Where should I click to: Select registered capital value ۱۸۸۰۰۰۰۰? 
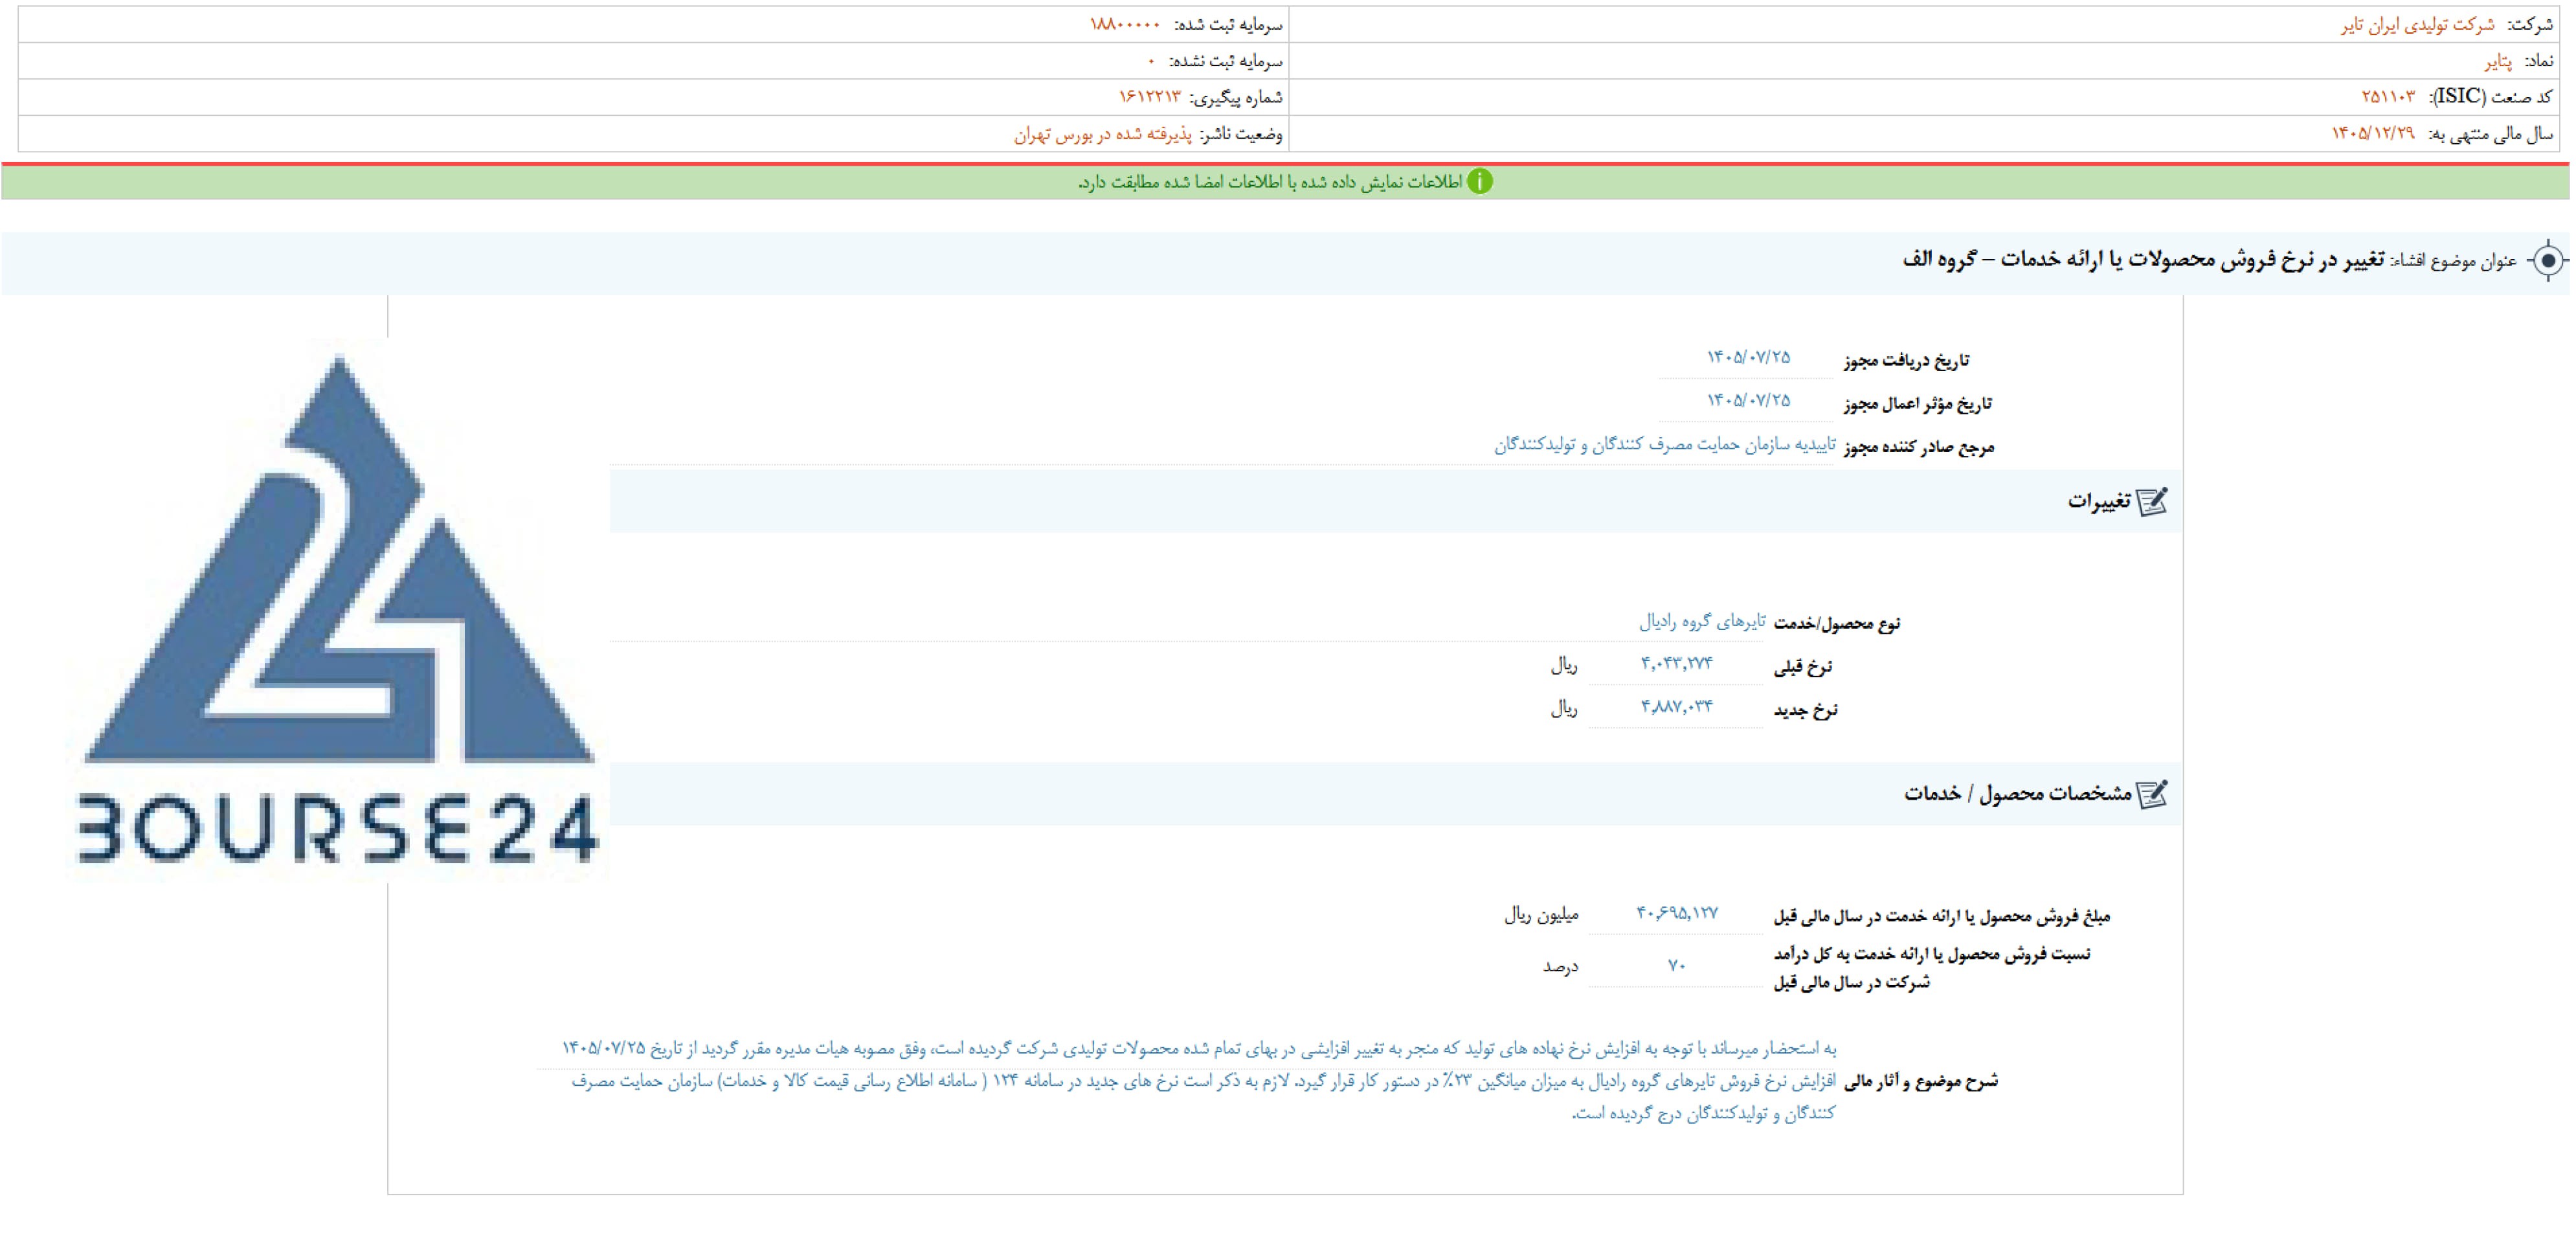[1125, 25]
